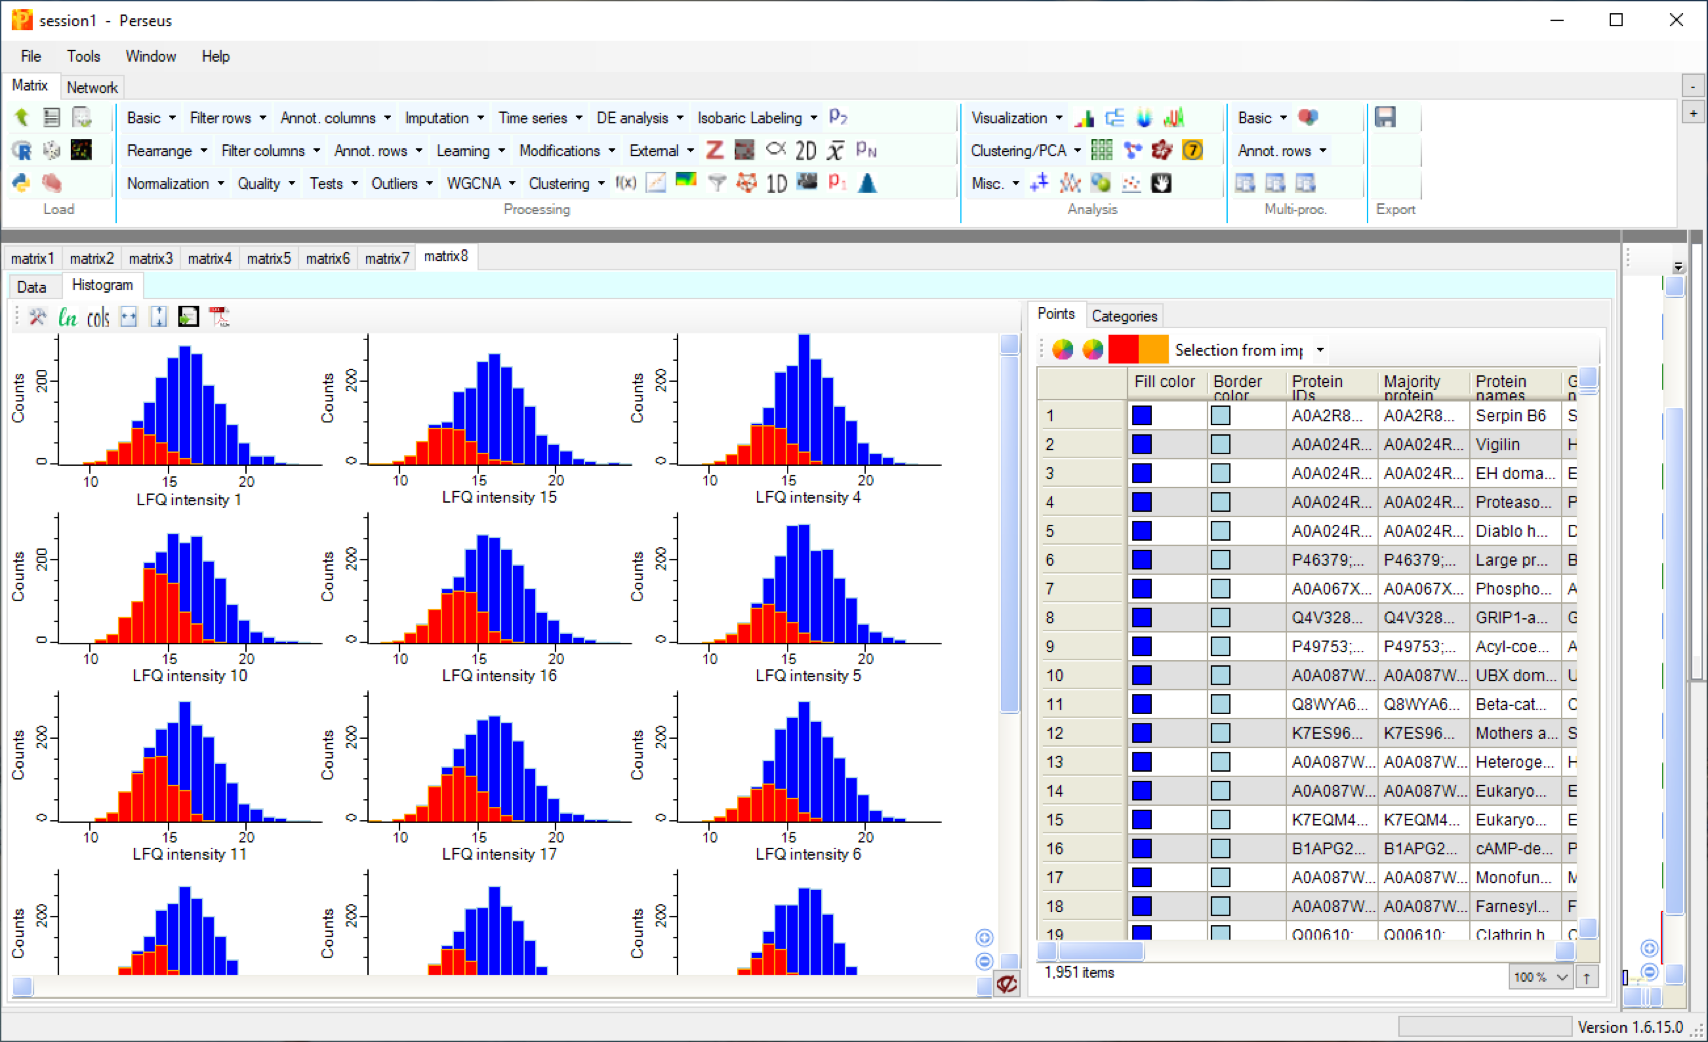
Task: Click the zoom-in plus button beside histograms
Action: tap(984, 937)
